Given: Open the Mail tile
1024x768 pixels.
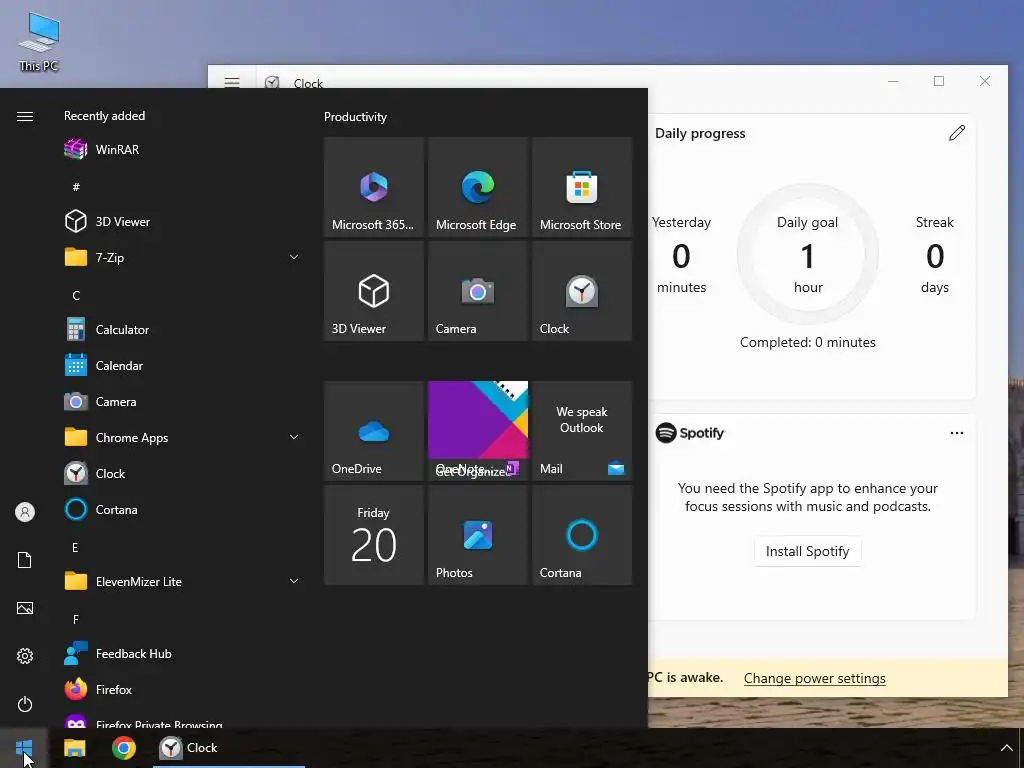Looking at the screenshot, I should pos(581,431).
